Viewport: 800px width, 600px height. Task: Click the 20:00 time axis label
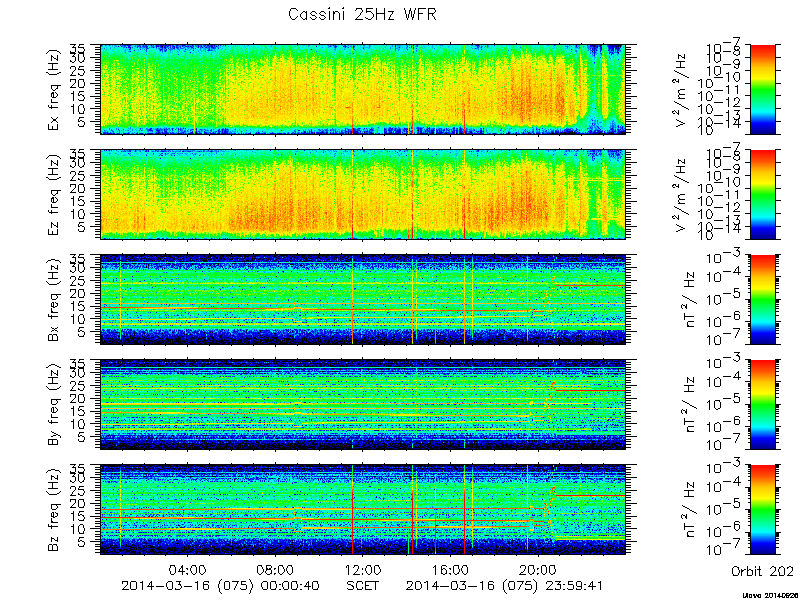pyautogui.click(x=538, y=570)
